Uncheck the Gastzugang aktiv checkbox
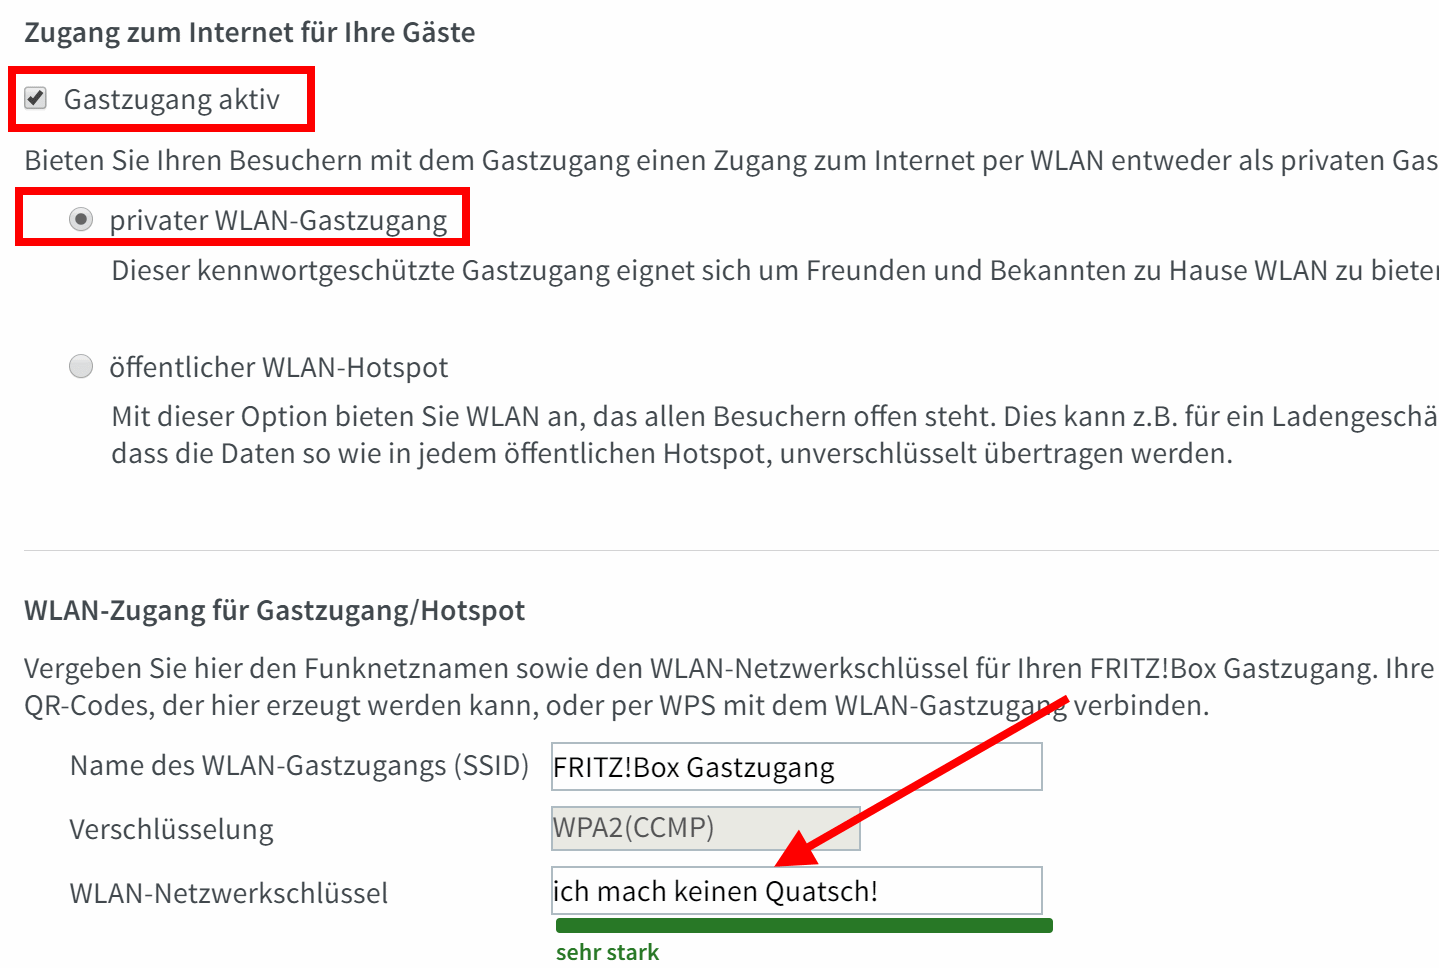 tap(36, 98)
